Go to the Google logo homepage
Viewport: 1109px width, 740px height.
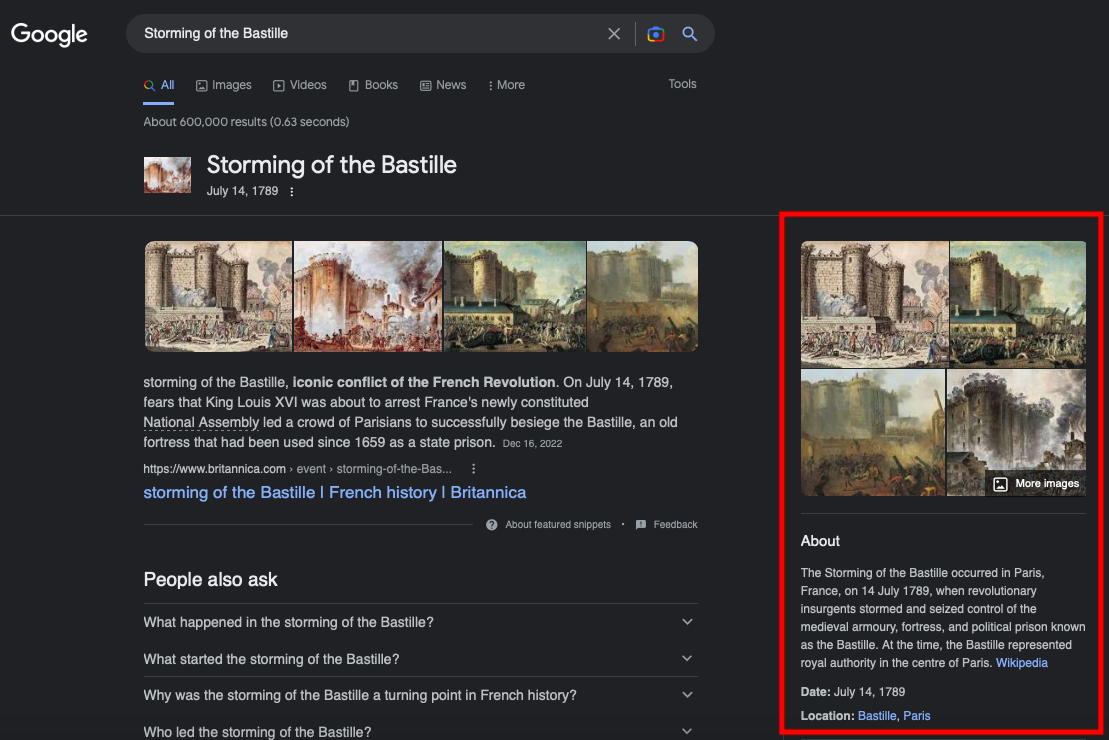49,33
